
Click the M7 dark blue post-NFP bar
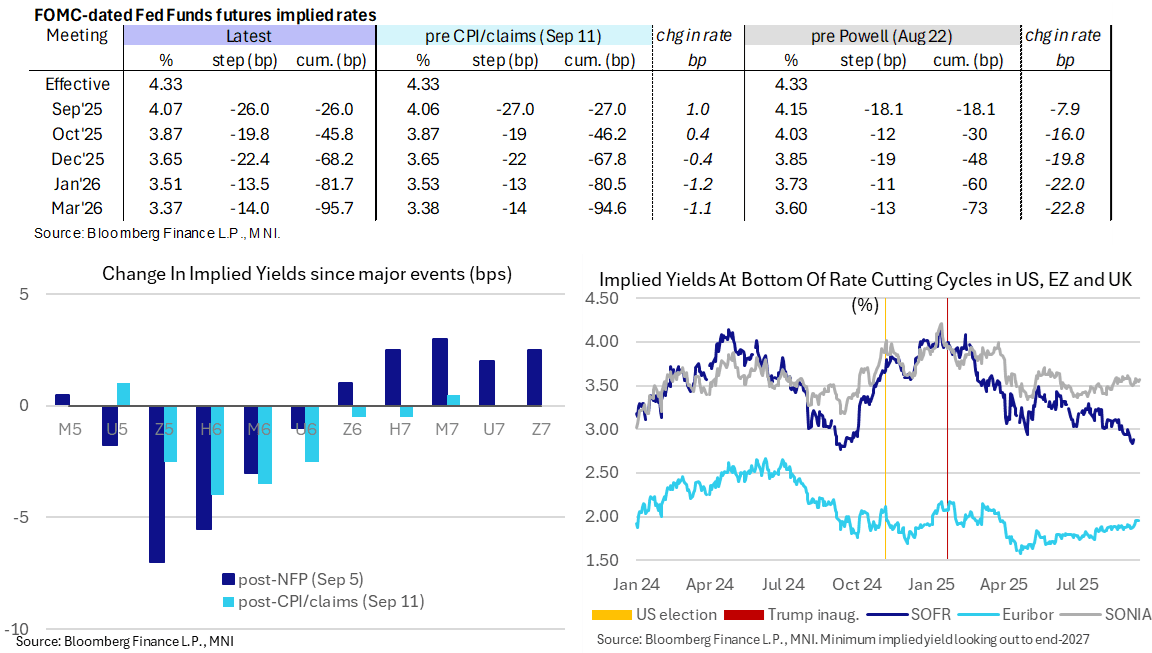pyautogui.click(x=439, y=372)
